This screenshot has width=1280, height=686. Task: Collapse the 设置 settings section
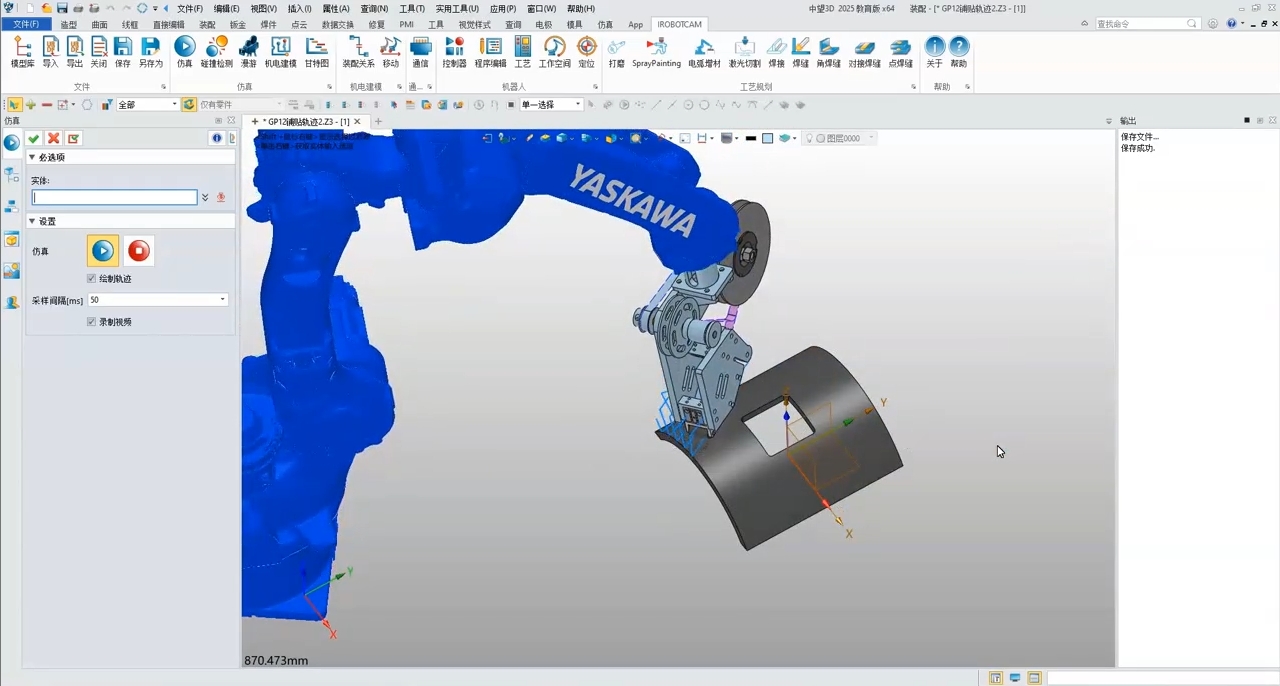32,221
